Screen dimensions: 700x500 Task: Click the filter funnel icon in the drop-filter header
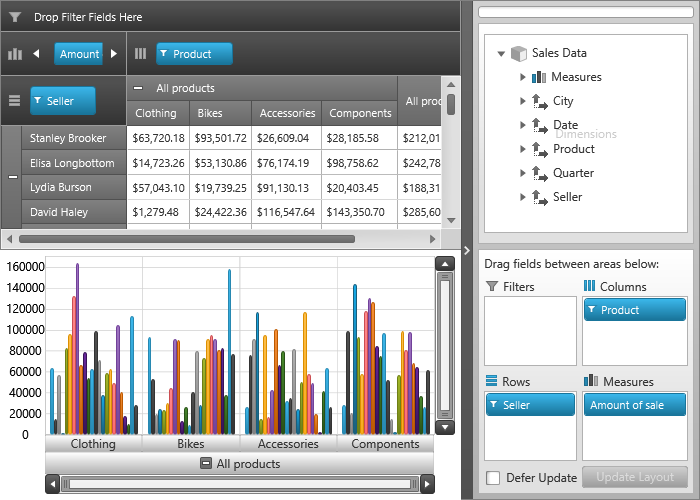(15, 17)
